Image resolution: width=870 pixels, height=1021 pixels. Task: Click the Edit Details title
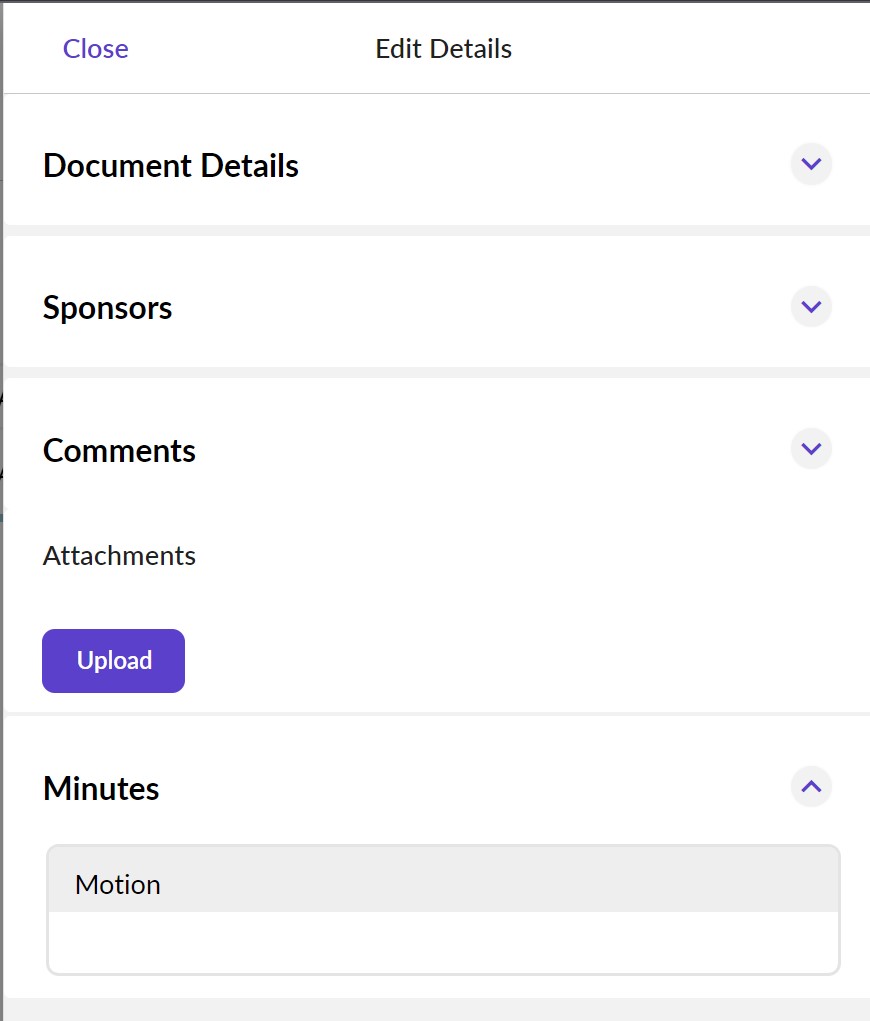(x=443, y=48)
